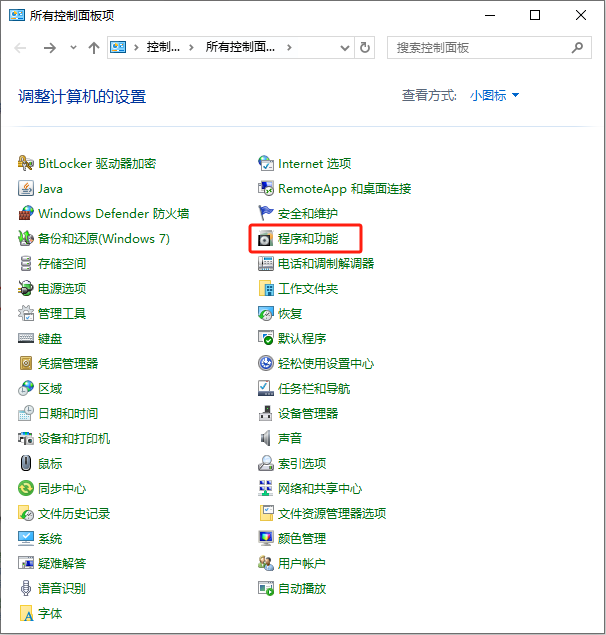Viewport: 606px width, 635px height.
Task: Click the 同步中心 green sync icon
Action: click(x=26, y=488)
